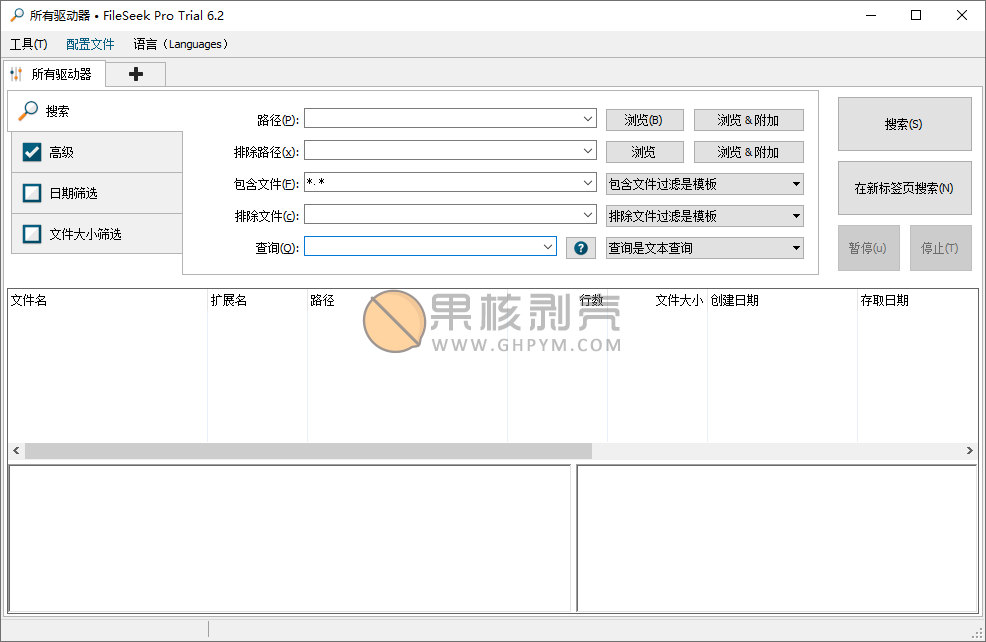Click the window resize grip in status bar
The height and width of the screenshot is (642, 986).
[x=977, y=633]
